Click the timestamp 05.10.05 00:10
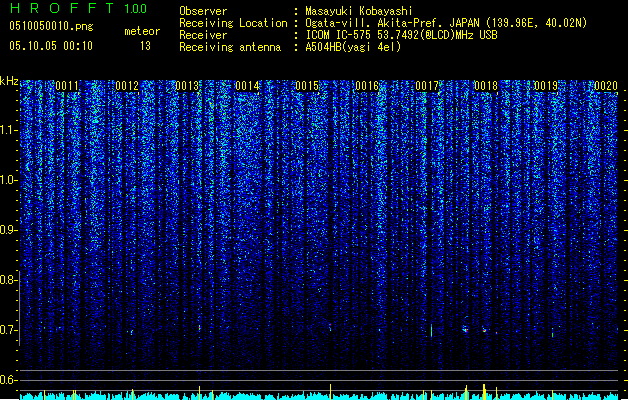 point(51,46)
